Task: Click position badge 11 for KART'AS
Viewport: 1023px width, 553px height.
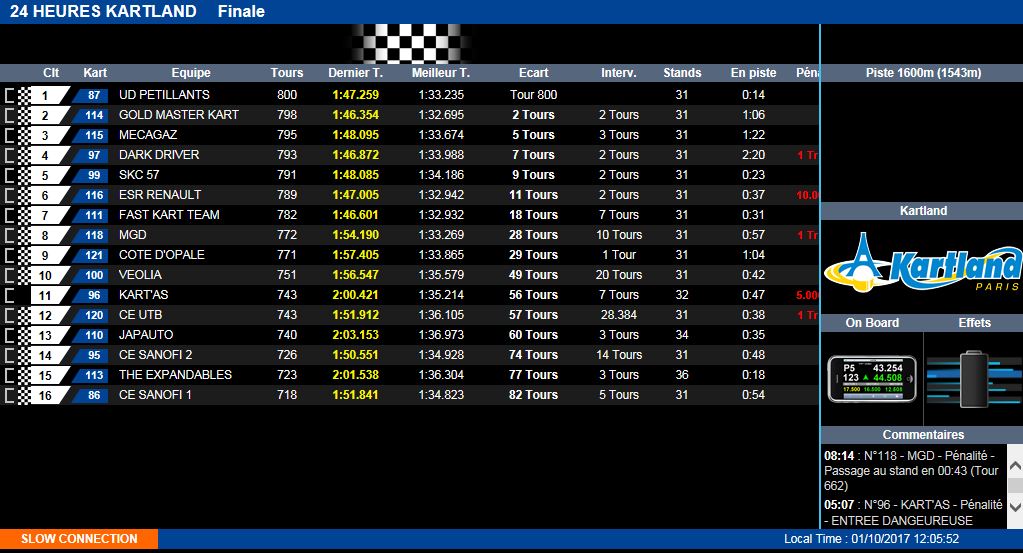Action: [x=46, y=295]
